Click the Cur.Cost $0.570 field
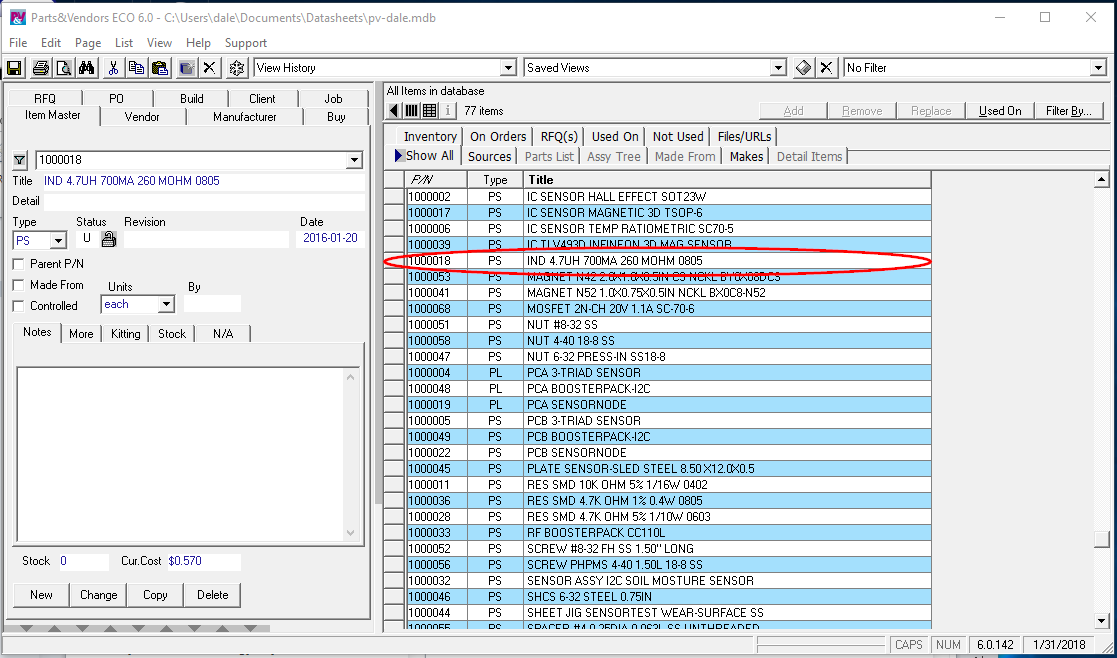Image resolution: width=1117 pixels, height=658 pixels. coord(204,562)
